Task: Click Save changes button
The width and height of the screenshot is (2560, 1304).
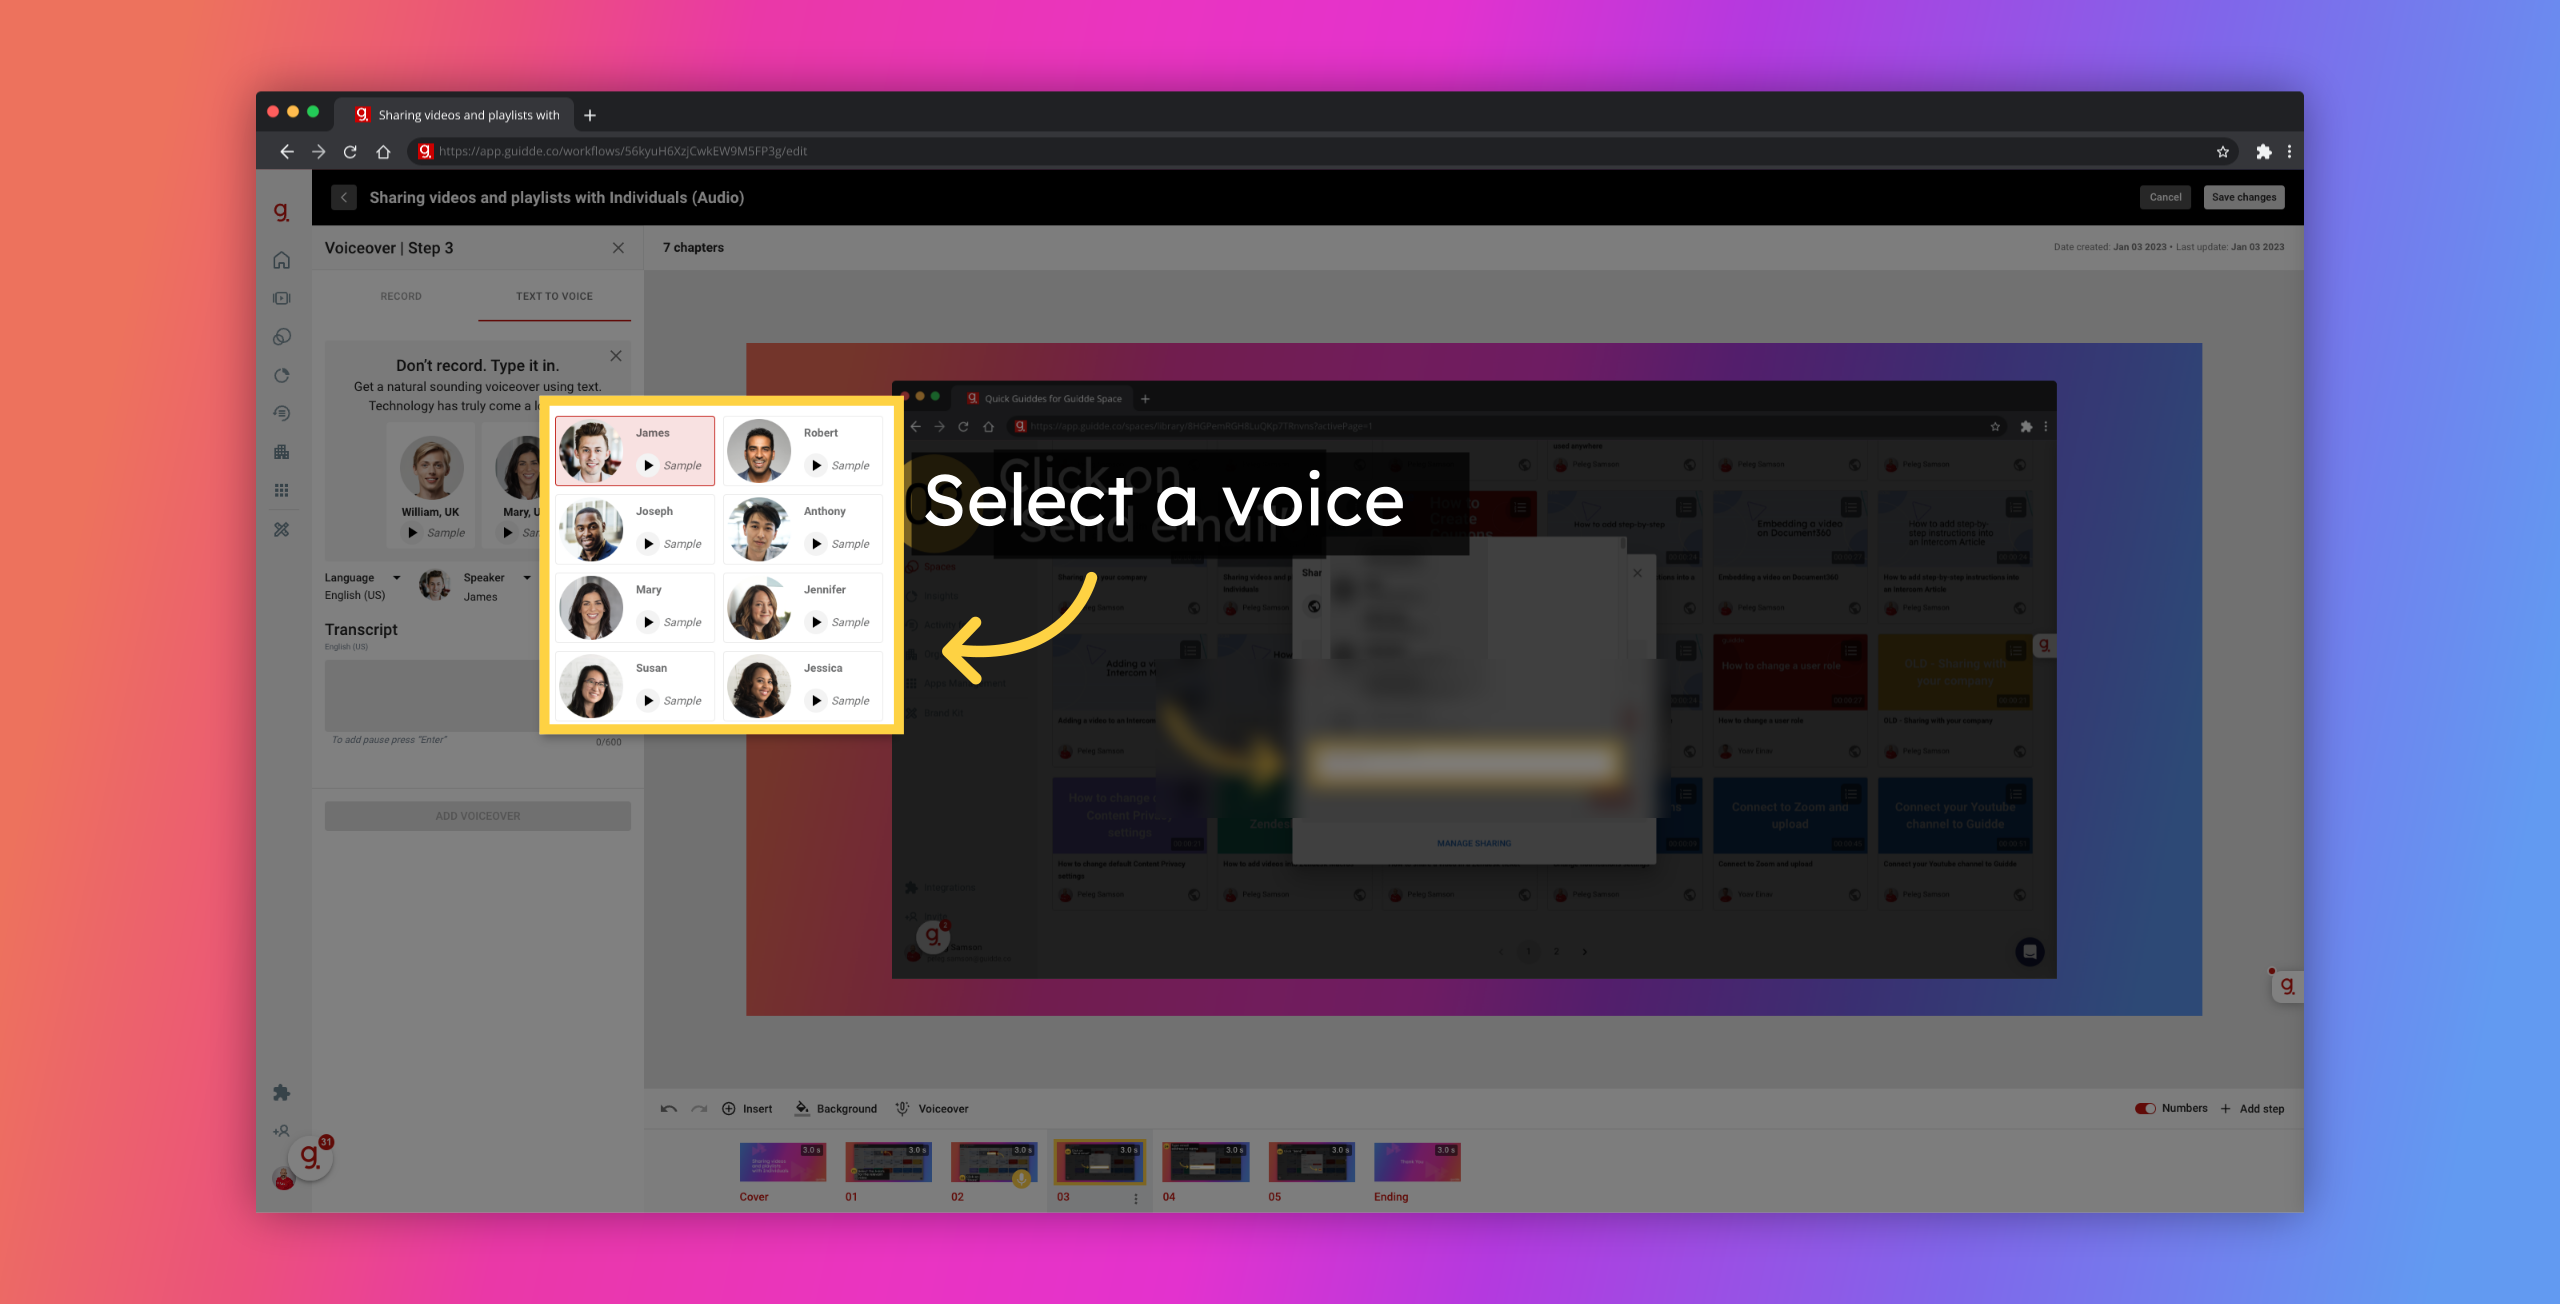Action: [x=2244, y=196]
